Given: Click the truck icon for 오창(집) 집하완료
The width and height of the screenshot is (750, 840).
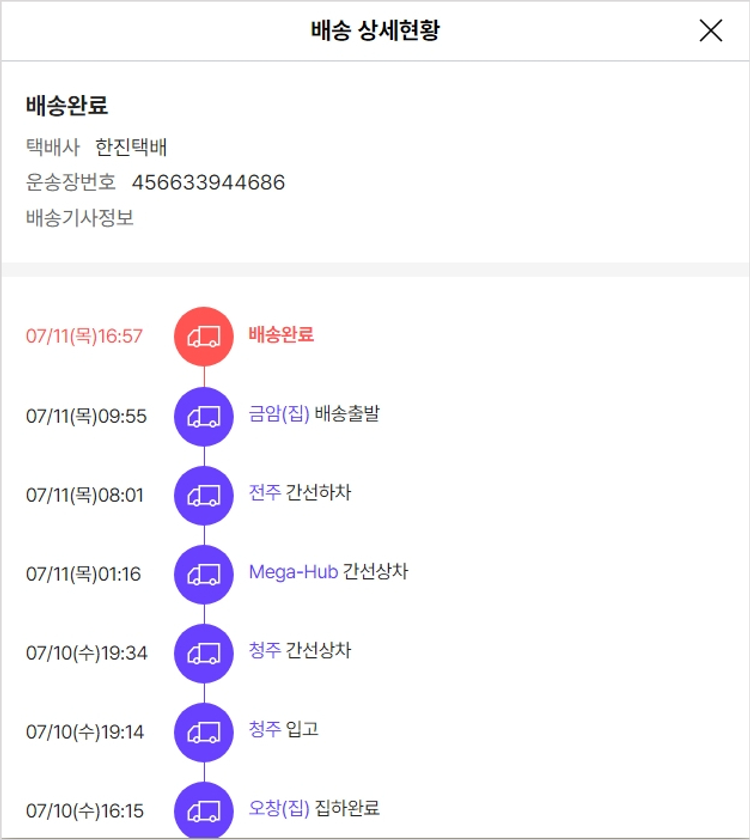Looking at the screenshot, I should pyautogui.click(x=204, y=810).
